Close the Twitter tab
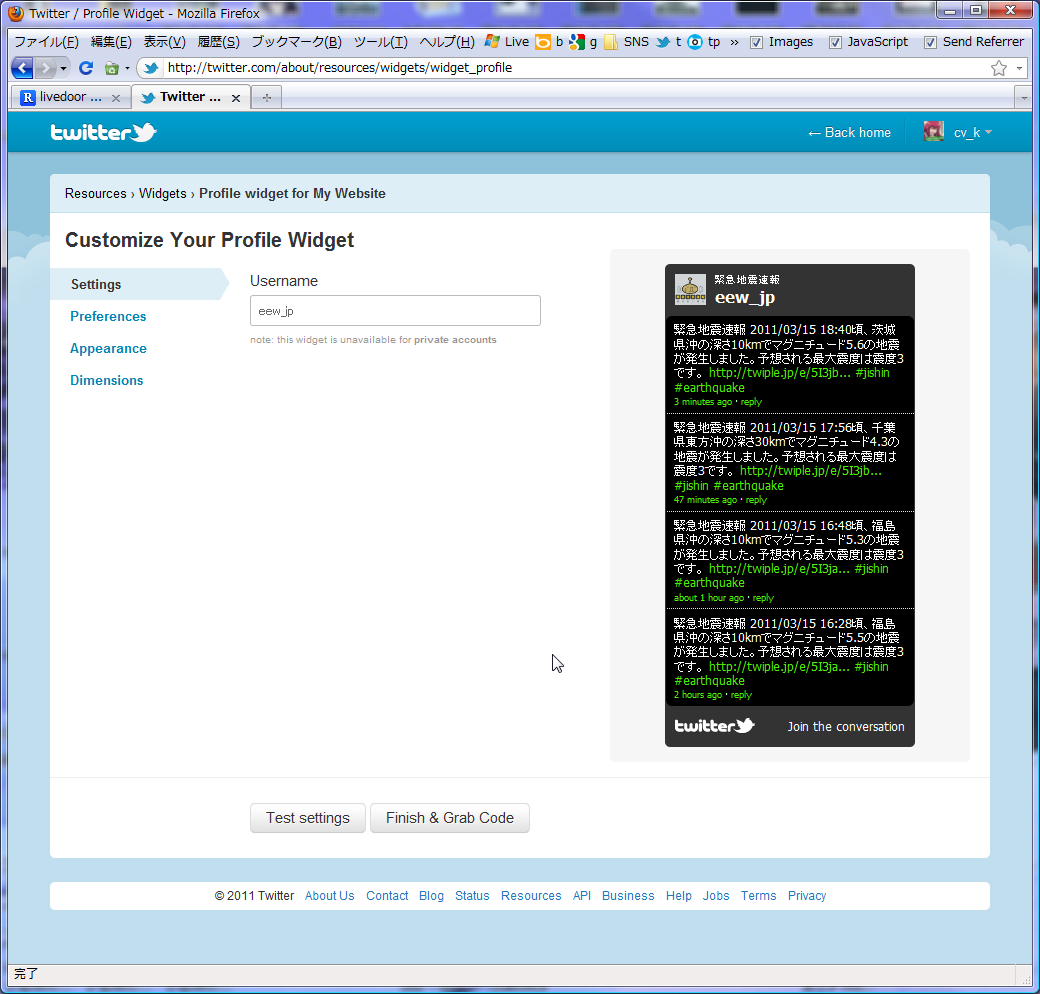 [x=235, y=98]
